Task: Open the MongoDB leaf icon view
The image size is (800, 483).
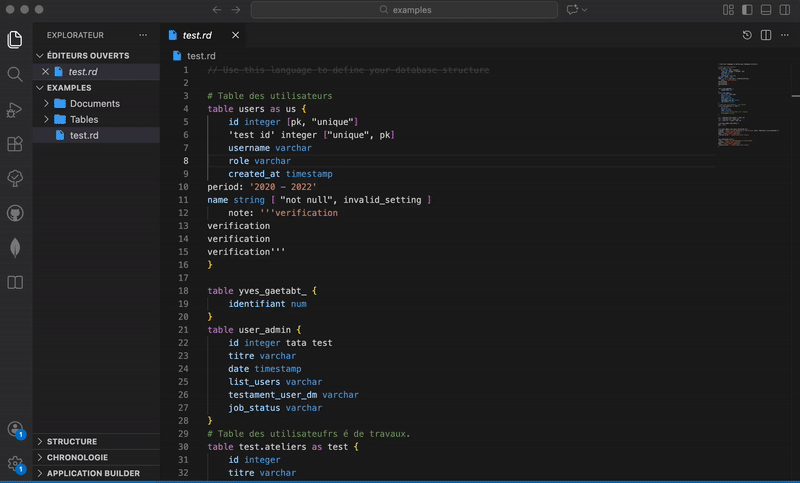Action: coord(15,247)
